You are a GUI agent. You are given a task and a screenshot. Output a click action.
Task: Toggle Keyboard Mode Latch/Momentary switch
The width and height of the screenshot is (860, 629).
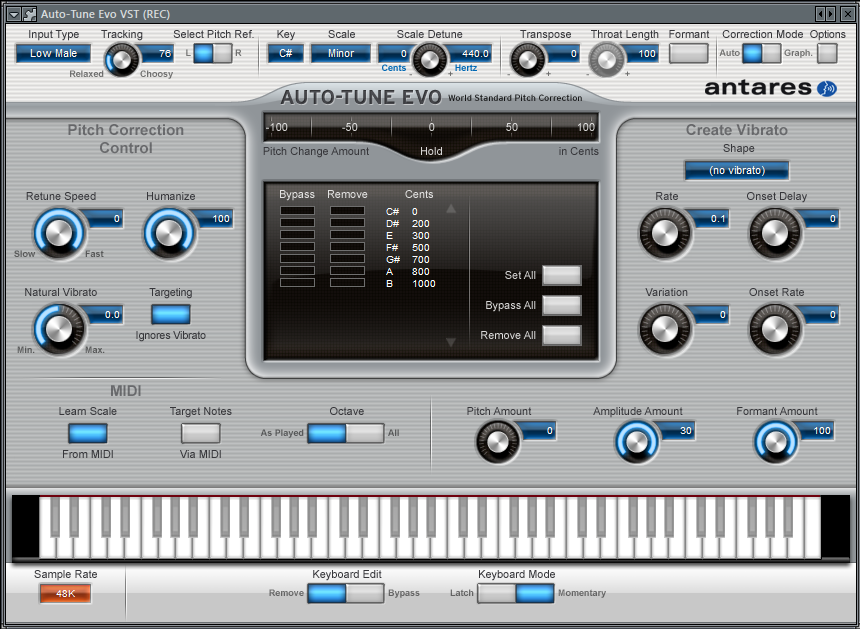coord(516,593)
